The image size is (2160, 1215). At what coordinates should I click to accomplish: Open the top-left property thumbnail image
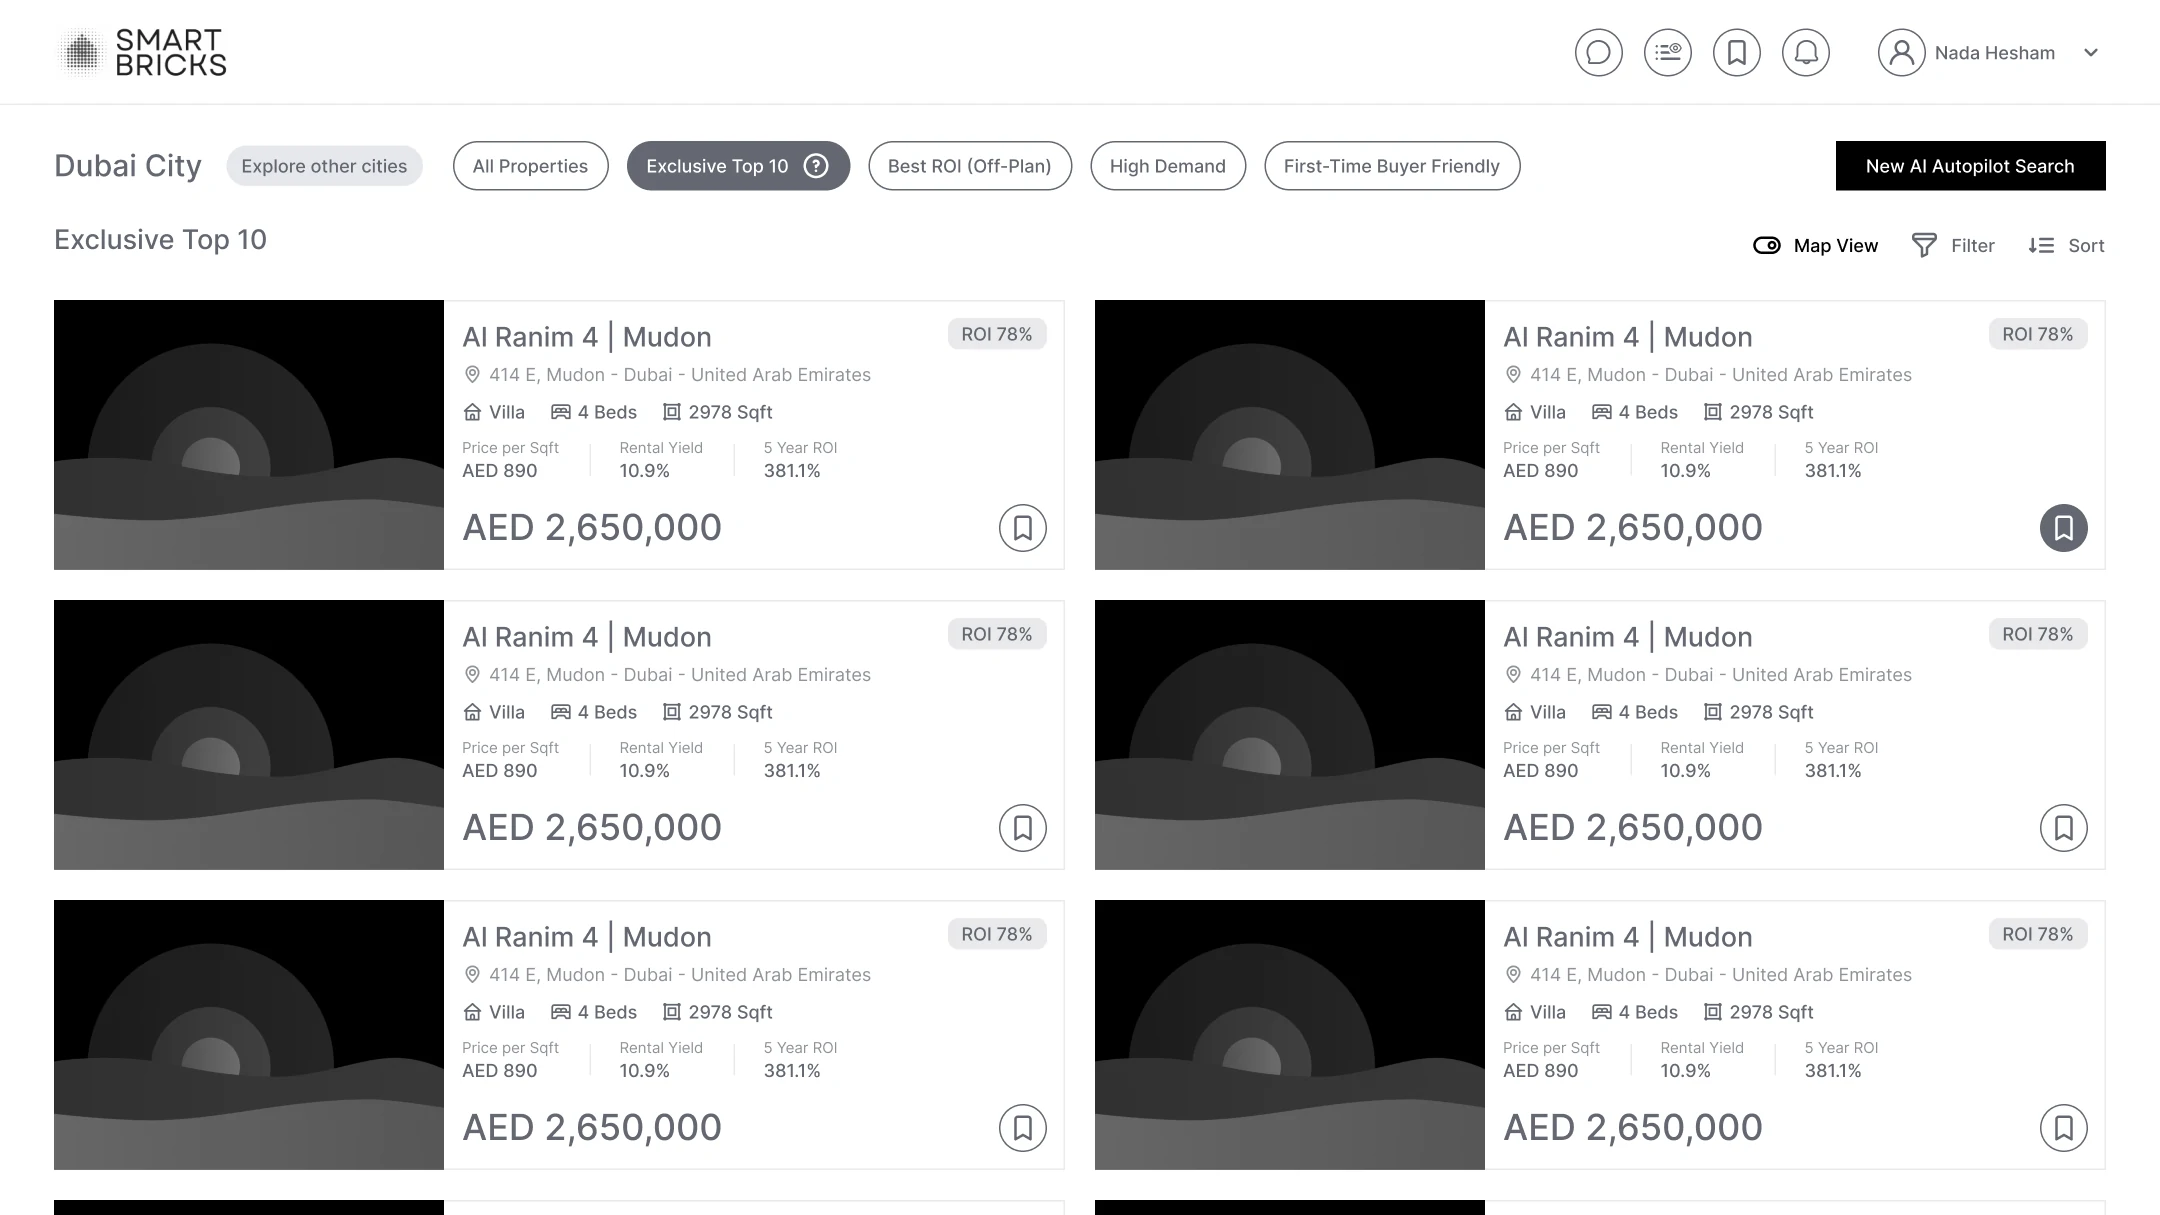click(x=249, y=435)
